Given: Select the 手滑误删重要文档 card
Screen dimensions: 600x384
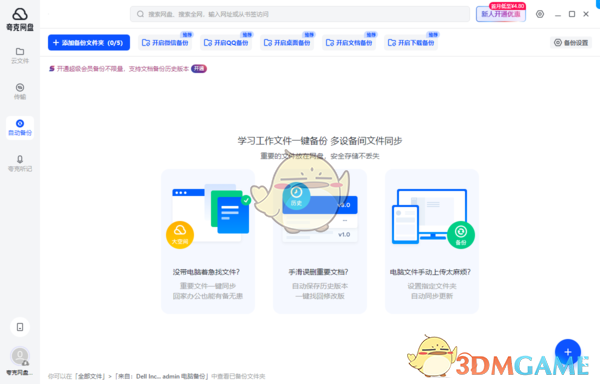Looking at the screenshot, I should [x=320, y=241].
